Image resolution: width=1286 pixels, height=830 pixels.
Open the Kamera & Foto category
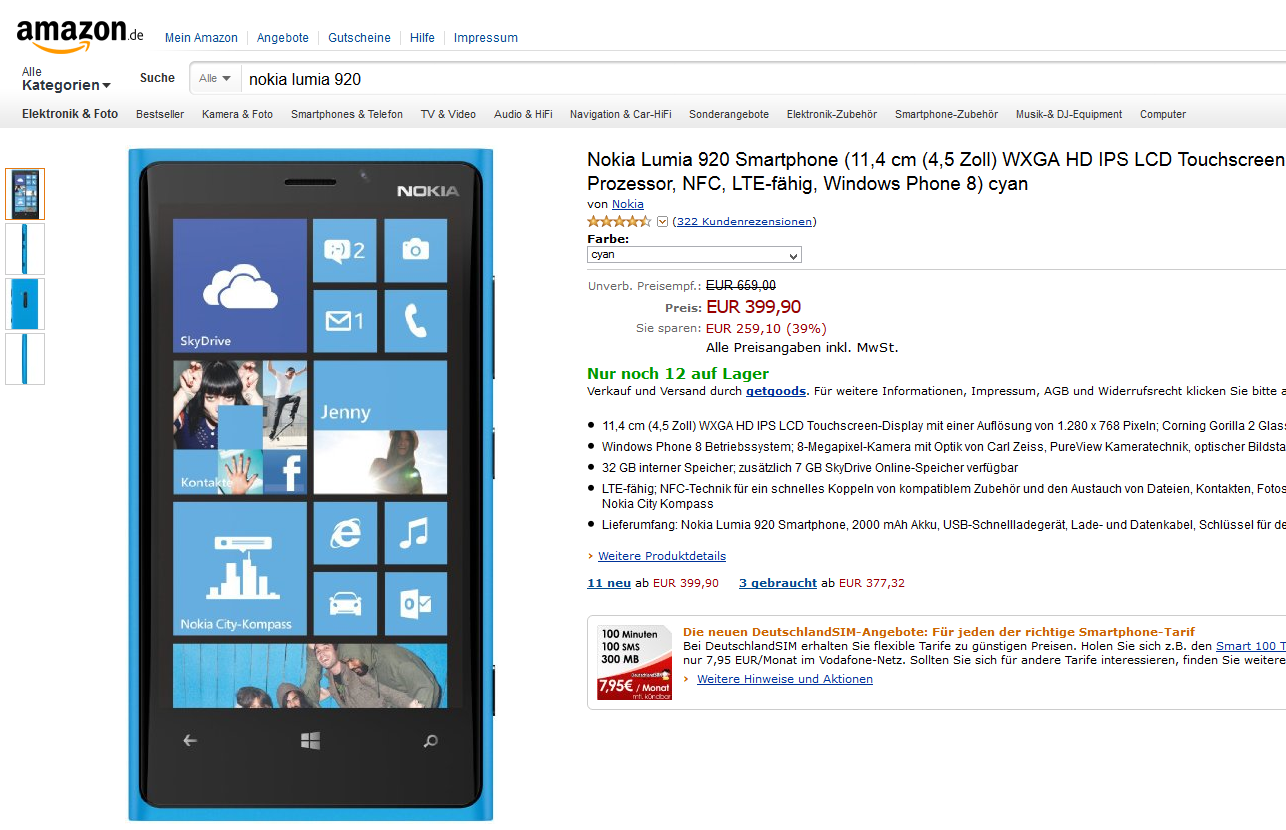pyautogui.click(x=237, y=114)
